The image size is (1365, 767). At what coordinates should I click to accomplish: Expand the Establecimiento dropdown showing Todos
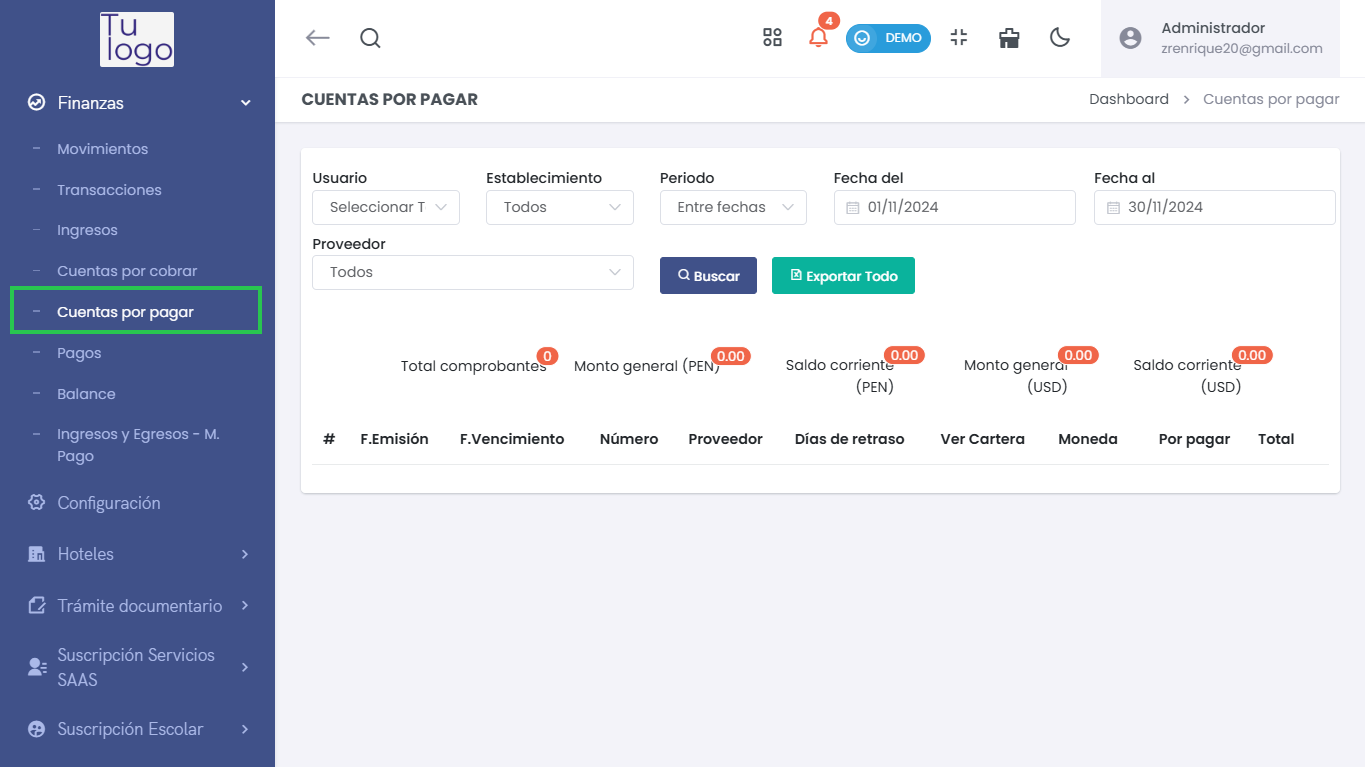coord(559,207)
